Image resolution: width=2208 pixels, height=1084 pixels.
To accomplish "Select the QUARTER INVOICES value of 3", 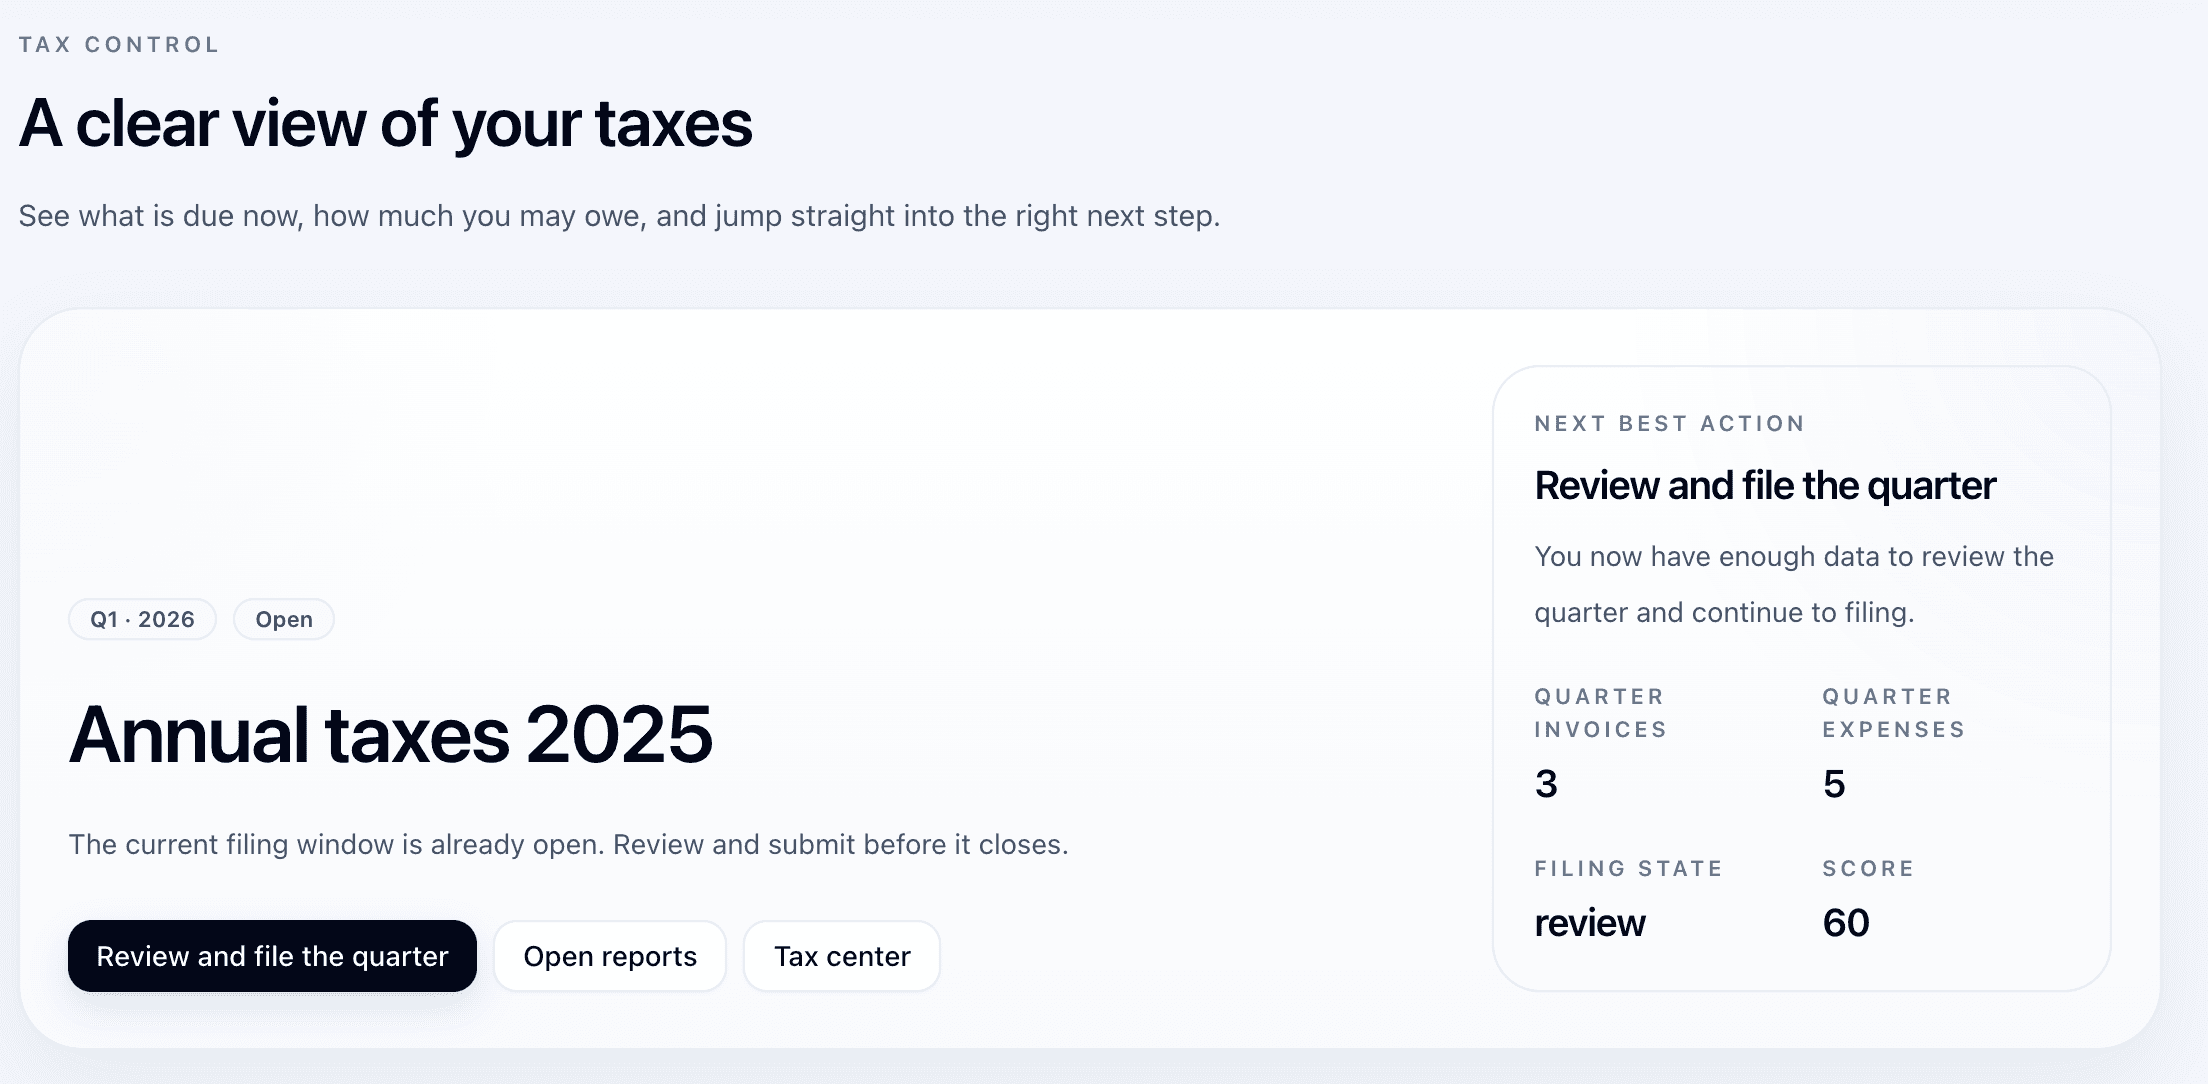I will tap(1546, 784).
